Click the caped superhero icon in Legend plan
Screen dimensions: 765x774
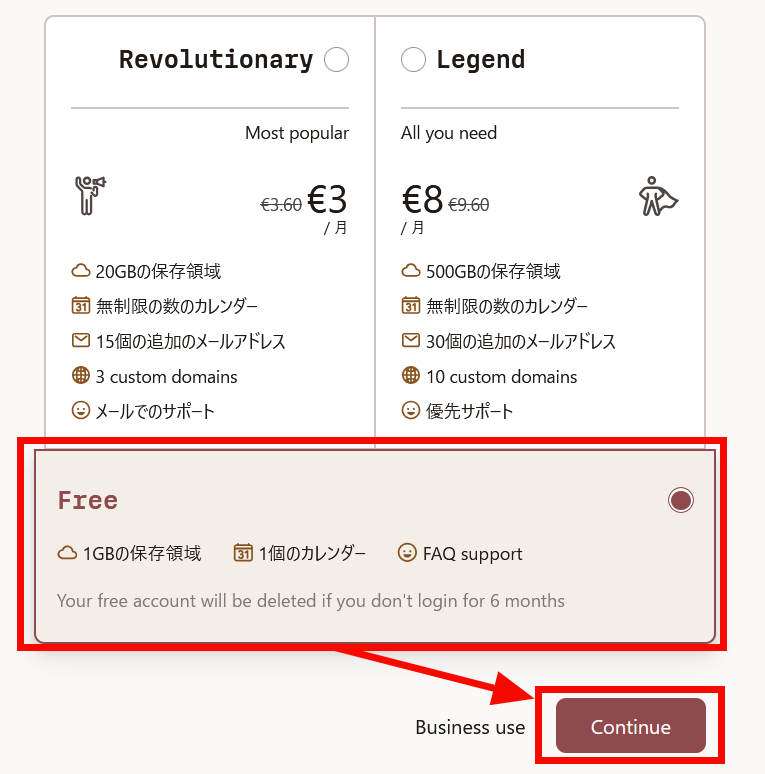(658, 196)
